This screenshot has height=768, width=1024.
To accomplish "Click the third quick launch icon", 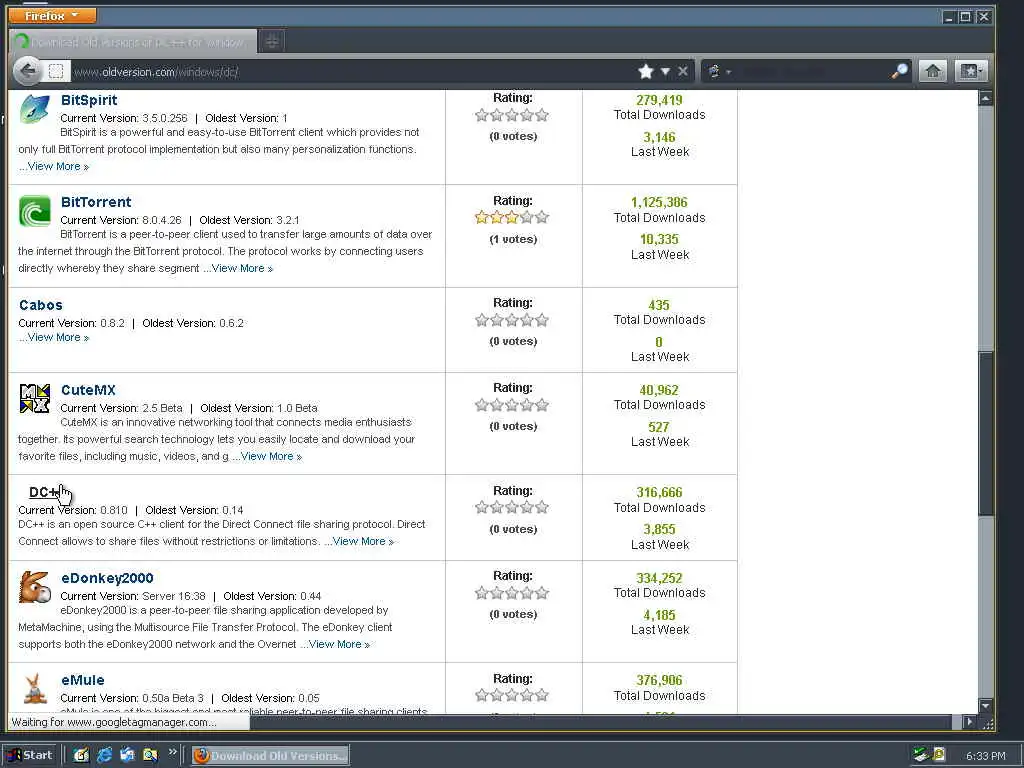I will pos(127,755).
